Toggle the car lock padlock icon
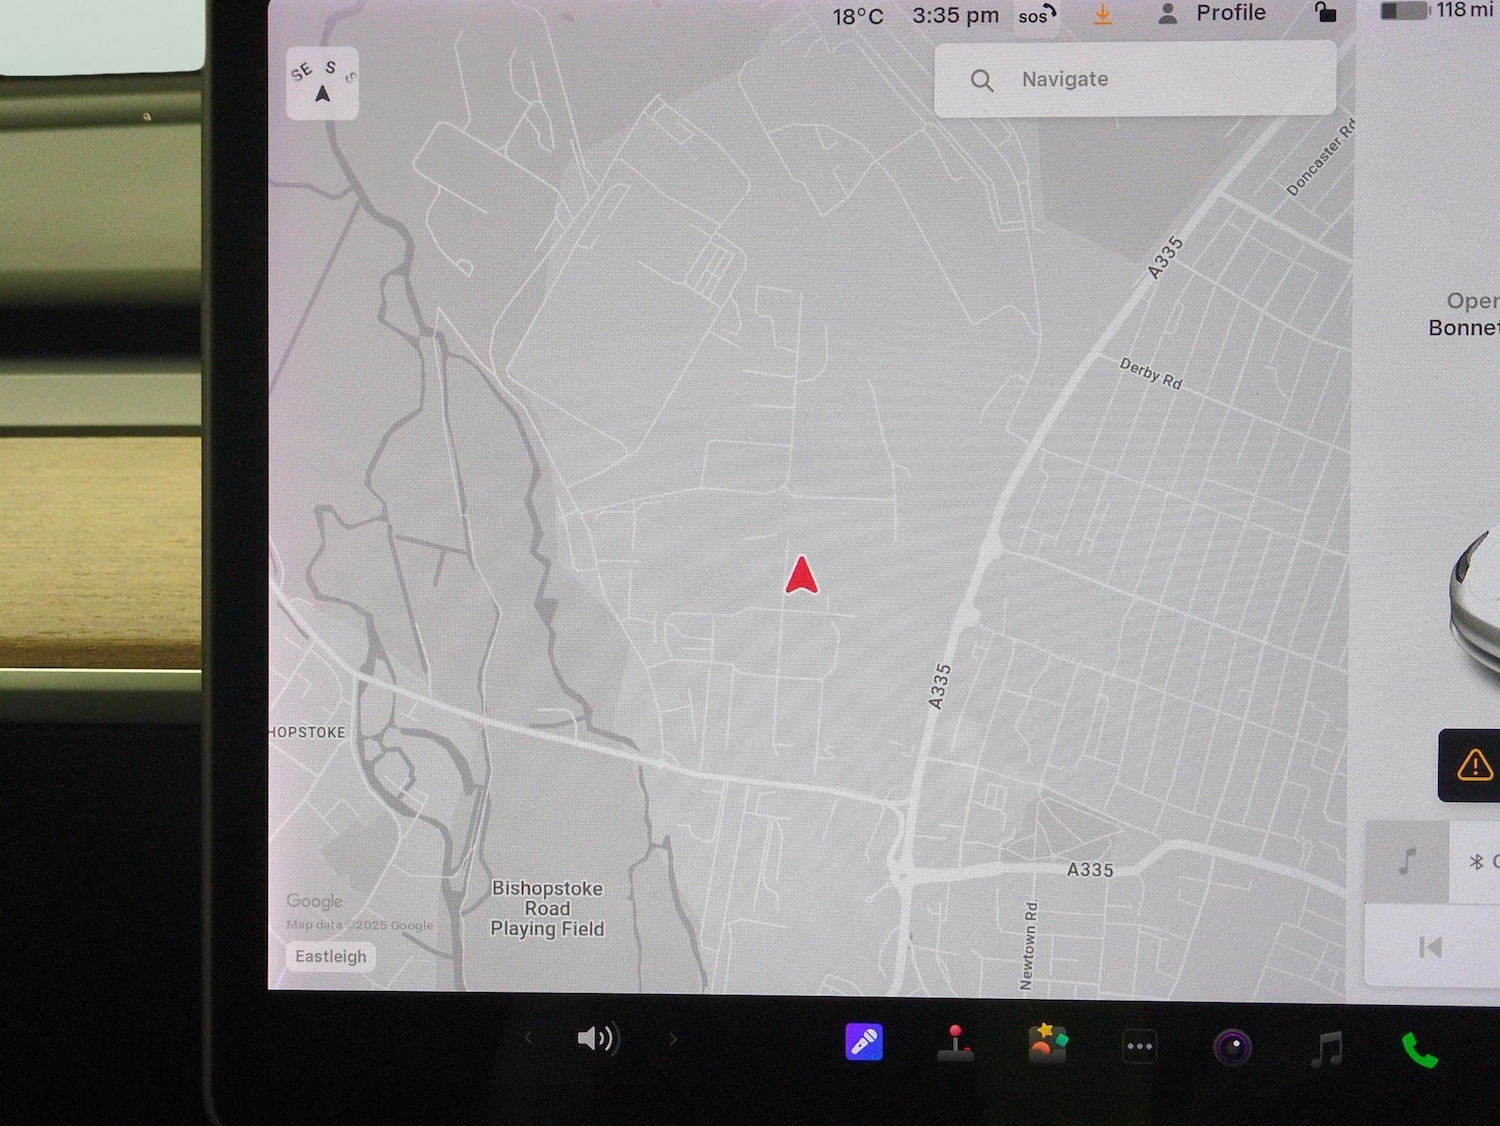The image size is (1500, 1126). (x=1324, y=13)
